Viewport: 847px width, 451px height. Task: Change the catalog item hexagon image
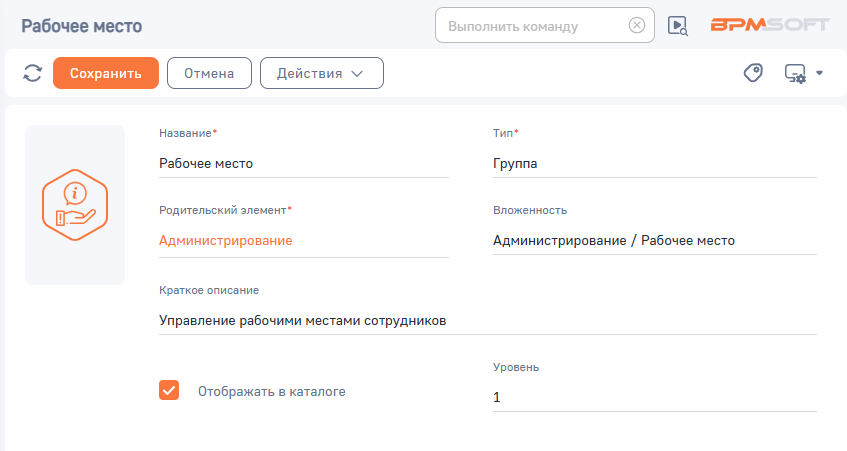point(75,205)
